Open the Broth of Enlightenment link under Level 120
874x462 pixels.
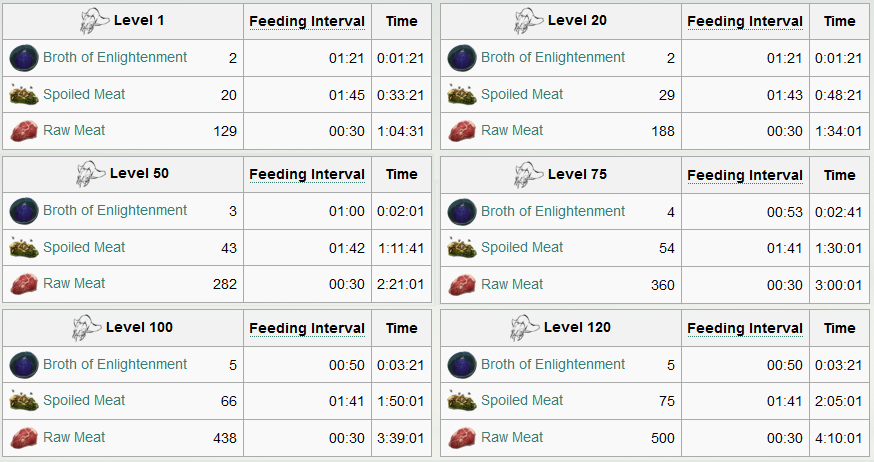coord(553,364)
